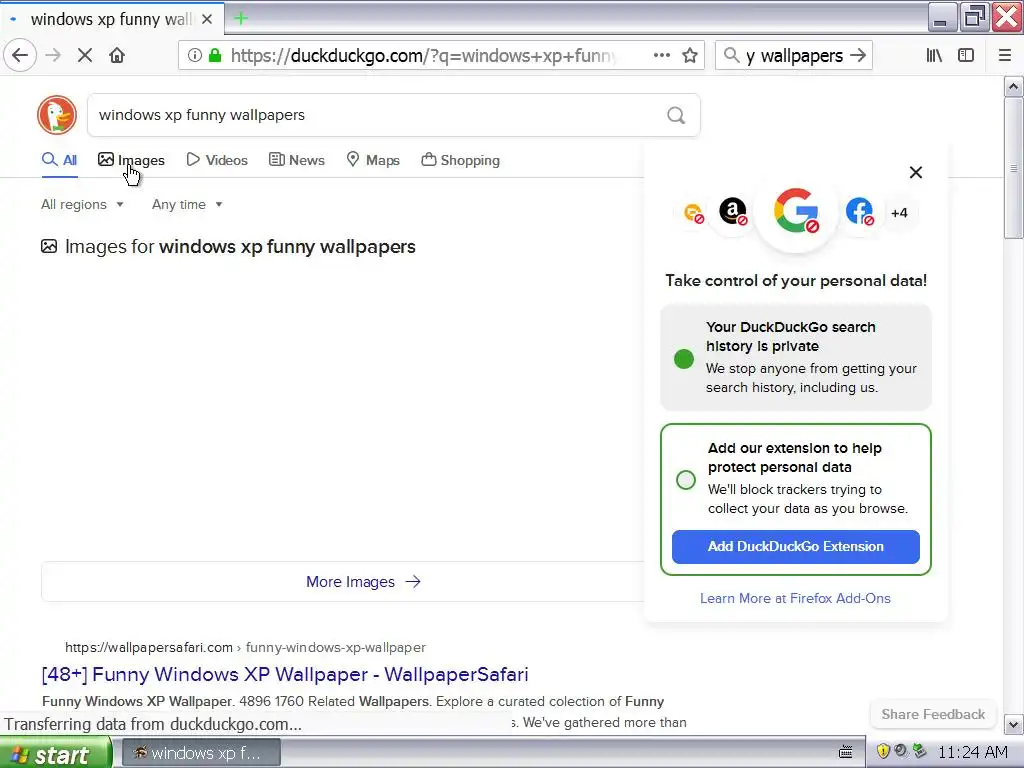Show site information icon in address bar
Image resolution: width=1024 pixels, height=768 pixels.
pyautogui.click(x=195, y=56)
